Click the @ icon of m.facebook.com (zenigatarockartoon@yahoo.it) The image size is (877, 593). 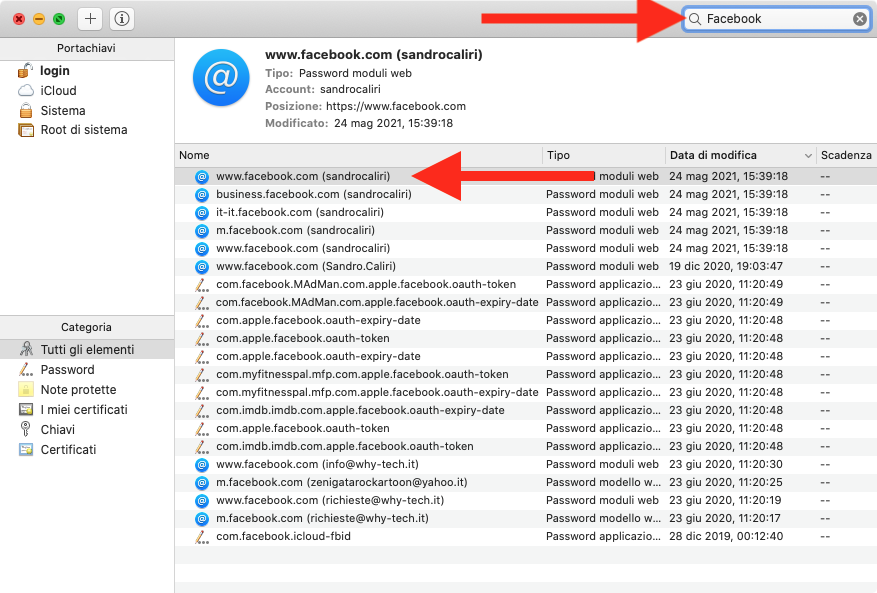coord(202,482)
